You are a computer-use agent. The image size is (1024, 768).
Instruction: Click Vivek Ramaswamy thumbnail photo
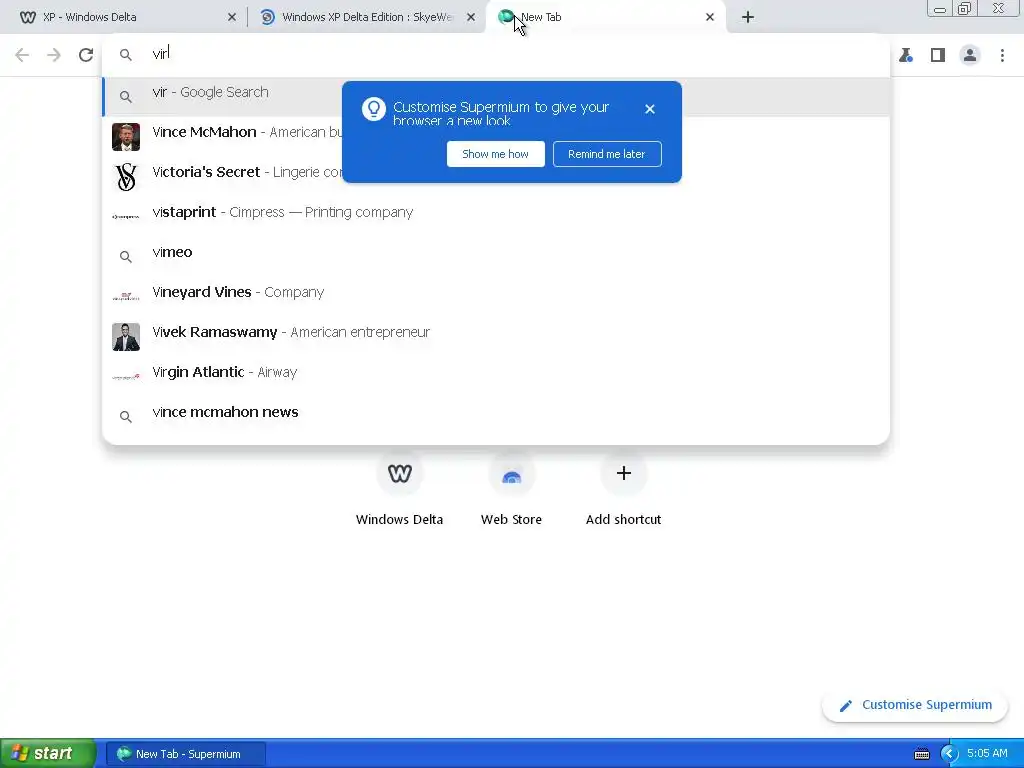coord(125,337)
